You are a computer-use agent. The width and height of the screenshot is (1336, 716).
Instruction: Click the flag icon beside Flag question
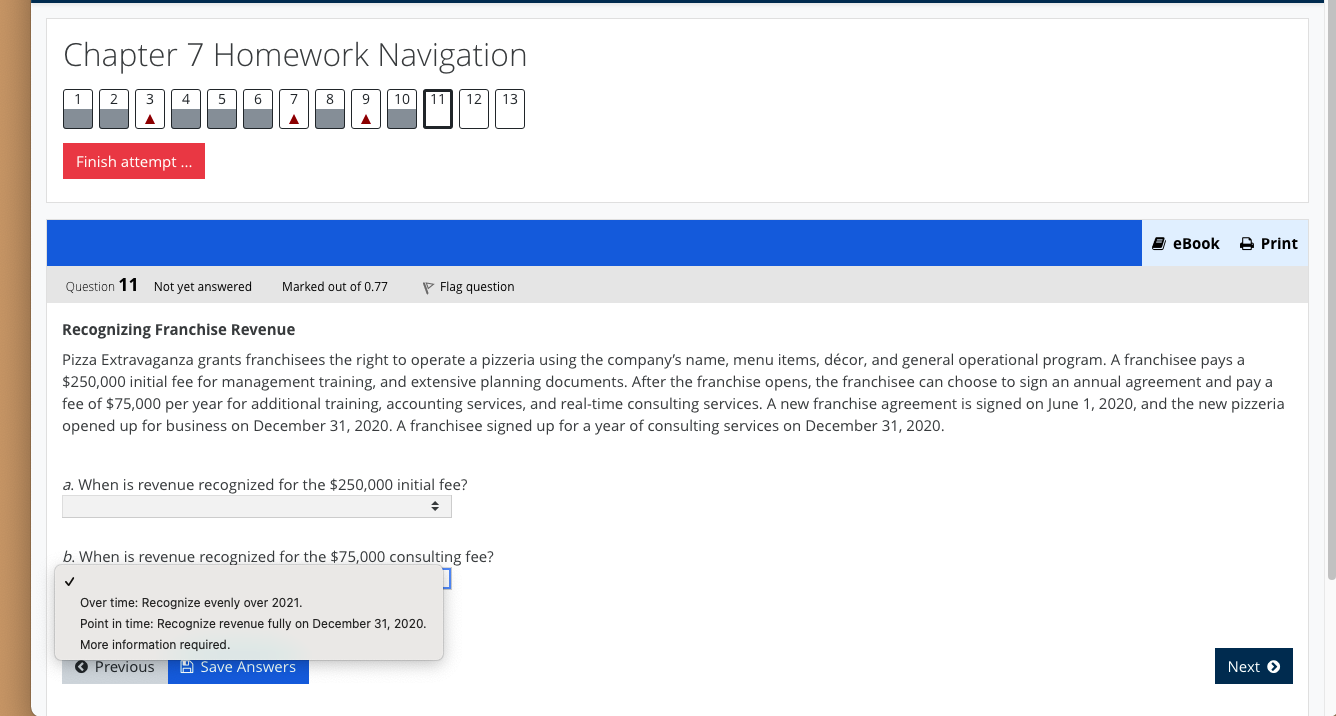tap(427, 287)
